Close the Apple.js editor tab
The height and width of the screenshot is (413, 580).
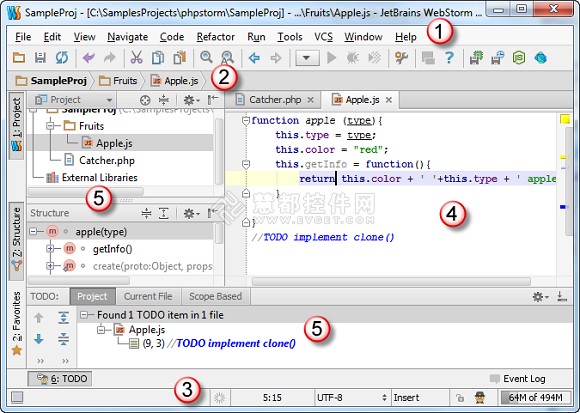tap(389, 100)
